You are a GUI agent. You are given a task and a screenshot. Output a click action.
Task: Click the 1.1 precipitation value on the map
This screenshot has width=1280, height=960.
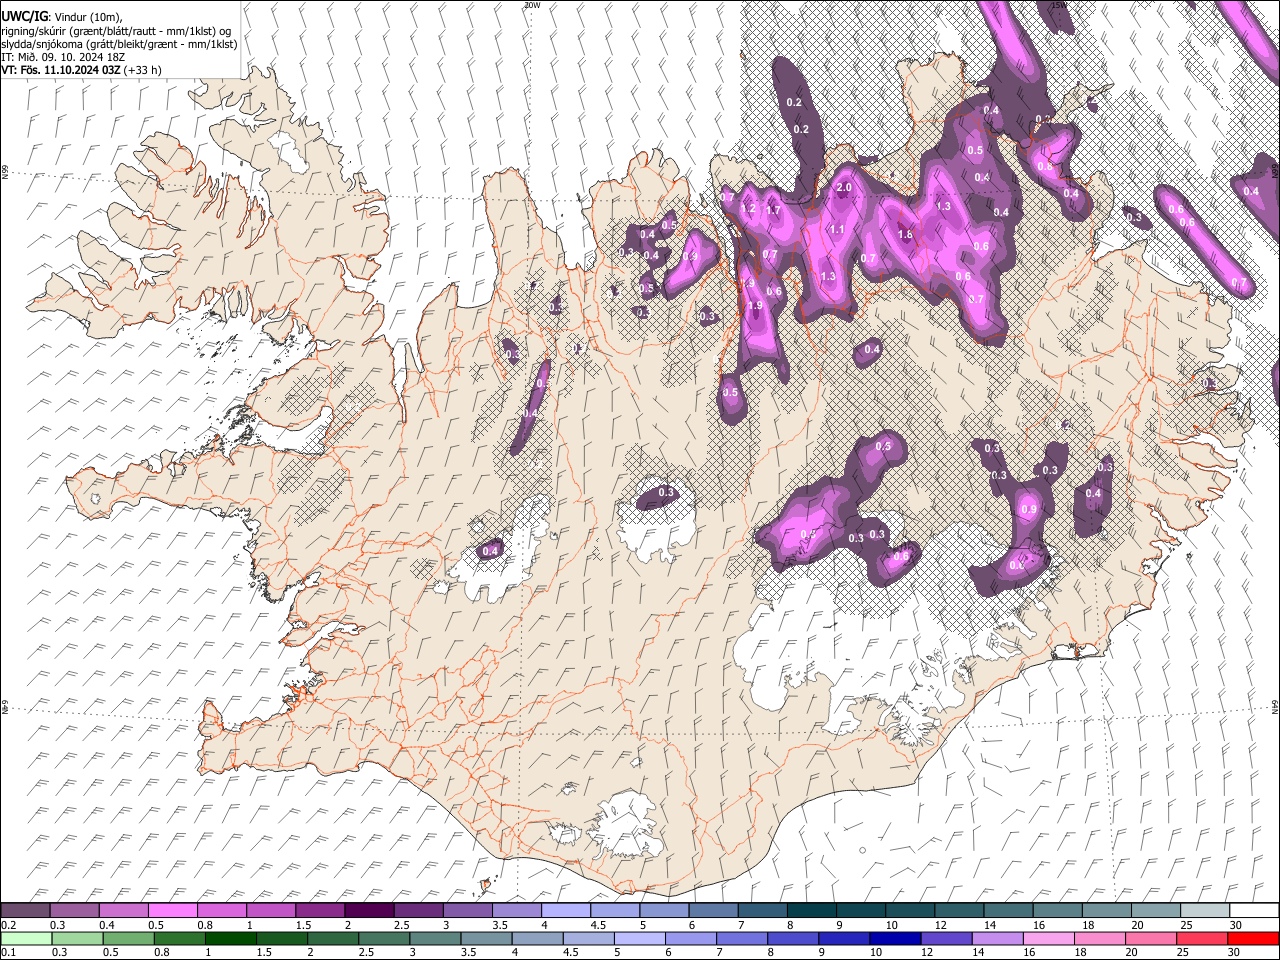[x=837, y=229]
